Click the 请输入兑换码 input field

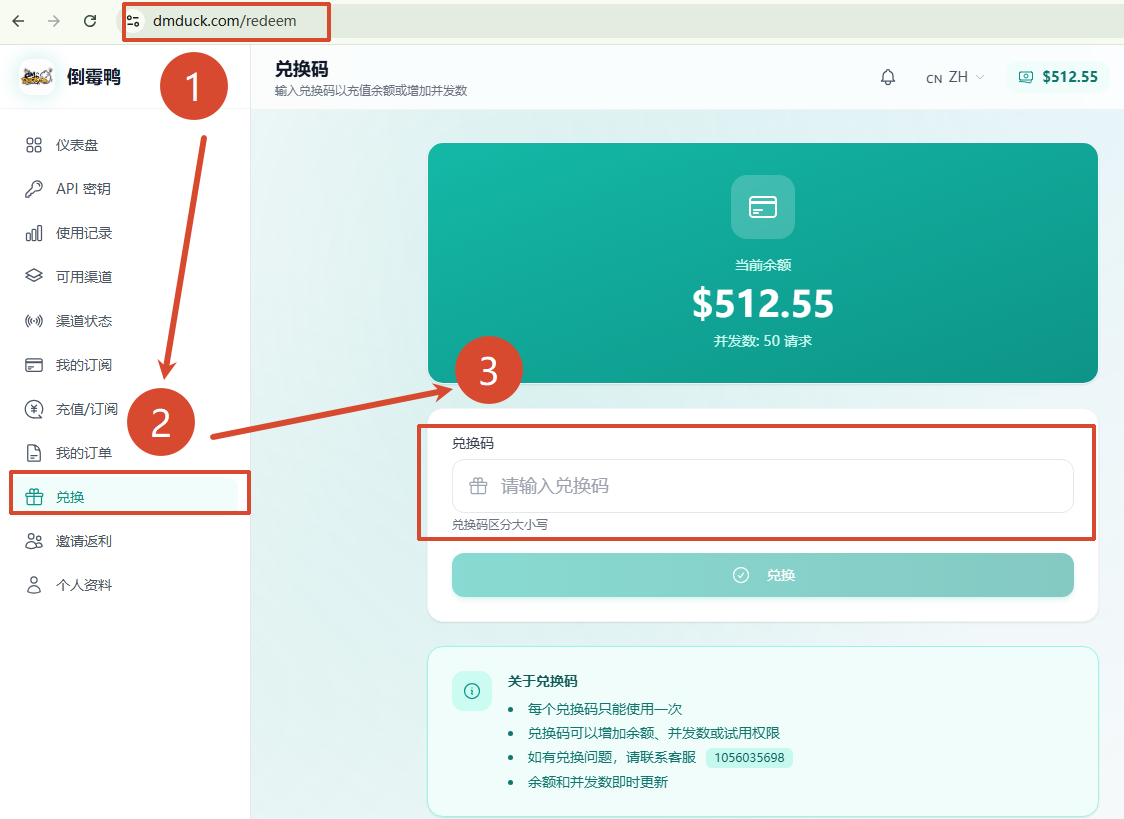pyautogui.click(x=763, y=486)
